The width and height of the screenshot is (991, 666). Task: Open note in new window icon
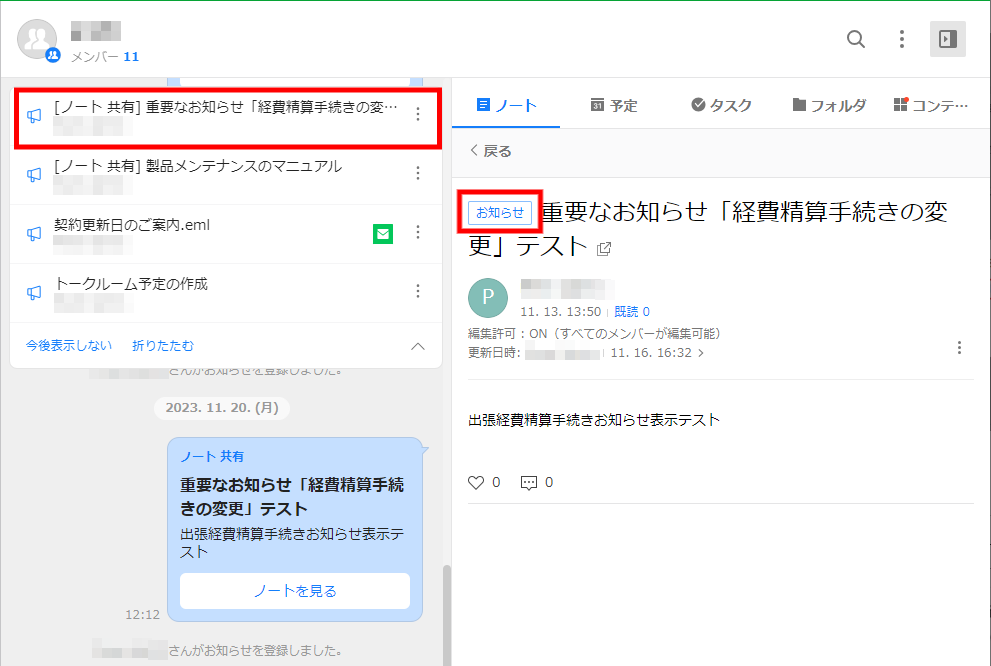tap(604, 248)
